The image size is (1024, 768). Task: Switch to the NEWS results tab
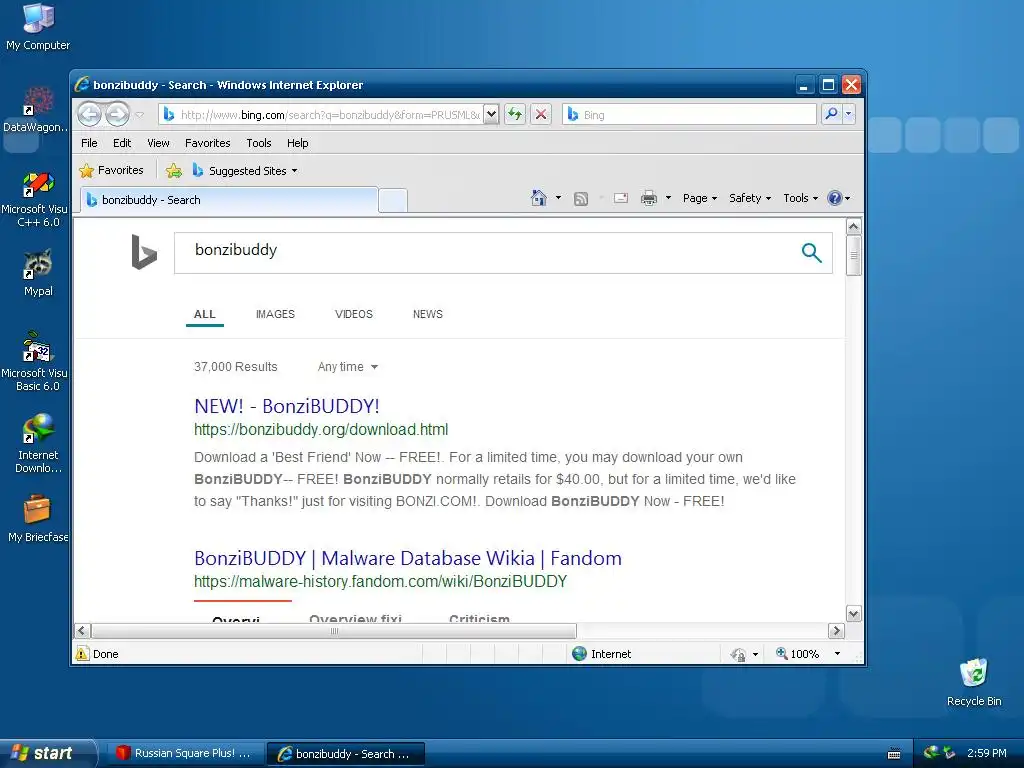(x=428, y=314)
